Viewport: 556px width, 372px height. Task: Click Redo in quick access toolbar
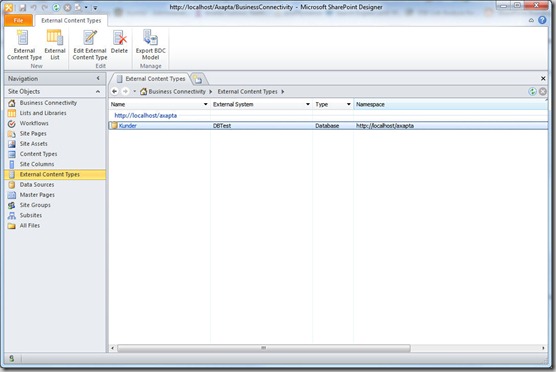tap(45, 7)
